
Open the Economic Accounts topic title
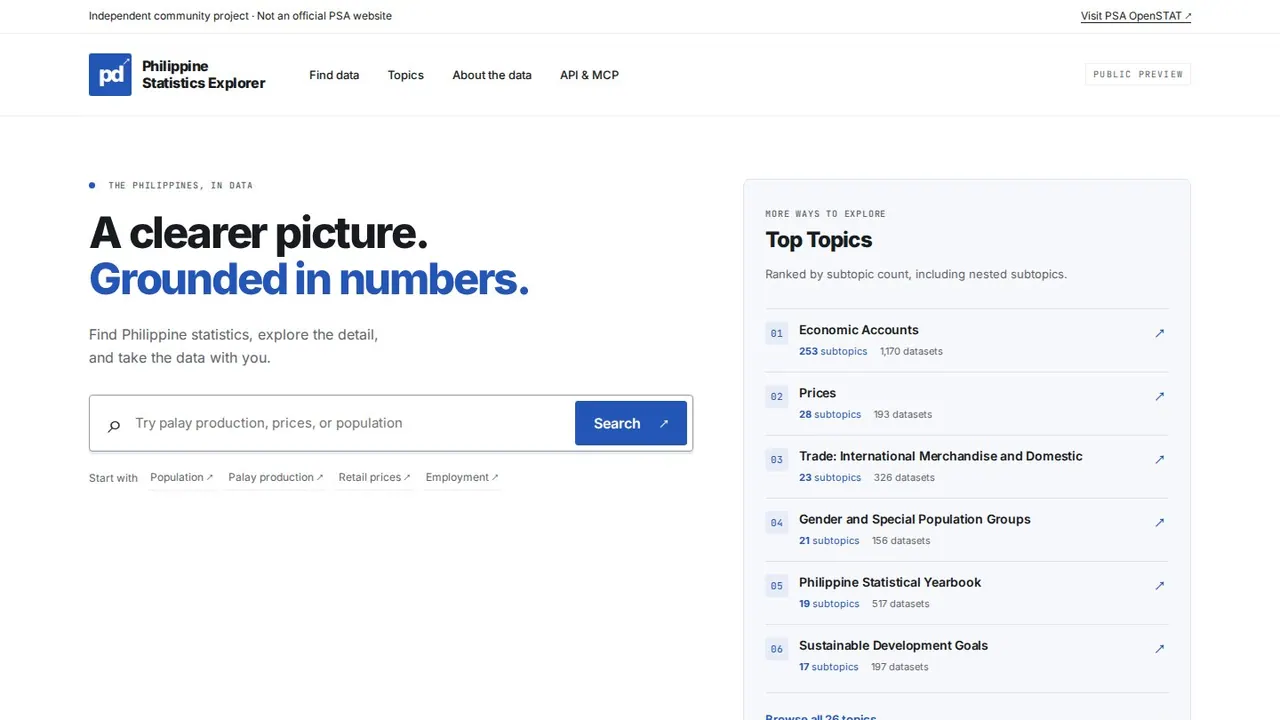[x=859, y=330]
